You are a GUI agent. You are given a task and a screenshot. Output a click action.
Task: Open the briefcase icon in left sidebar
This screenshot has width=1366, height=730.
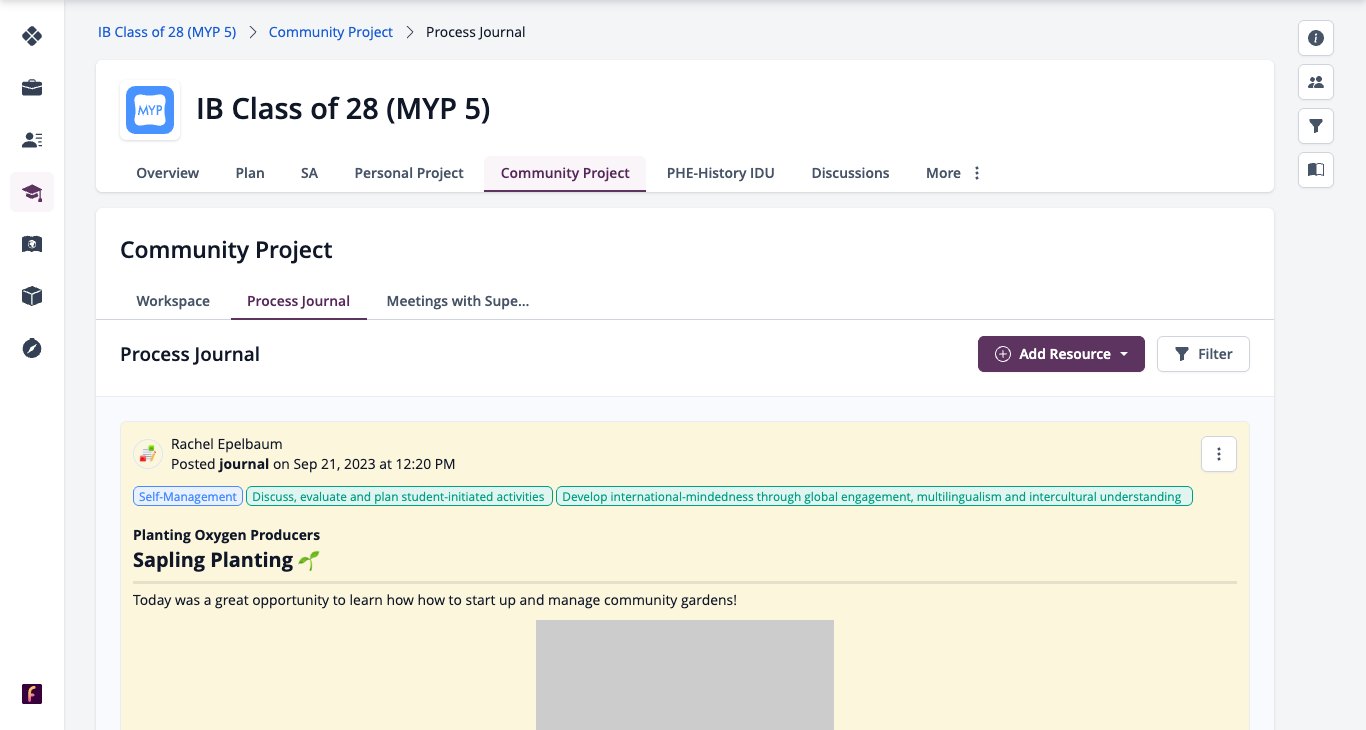point(32,88)
